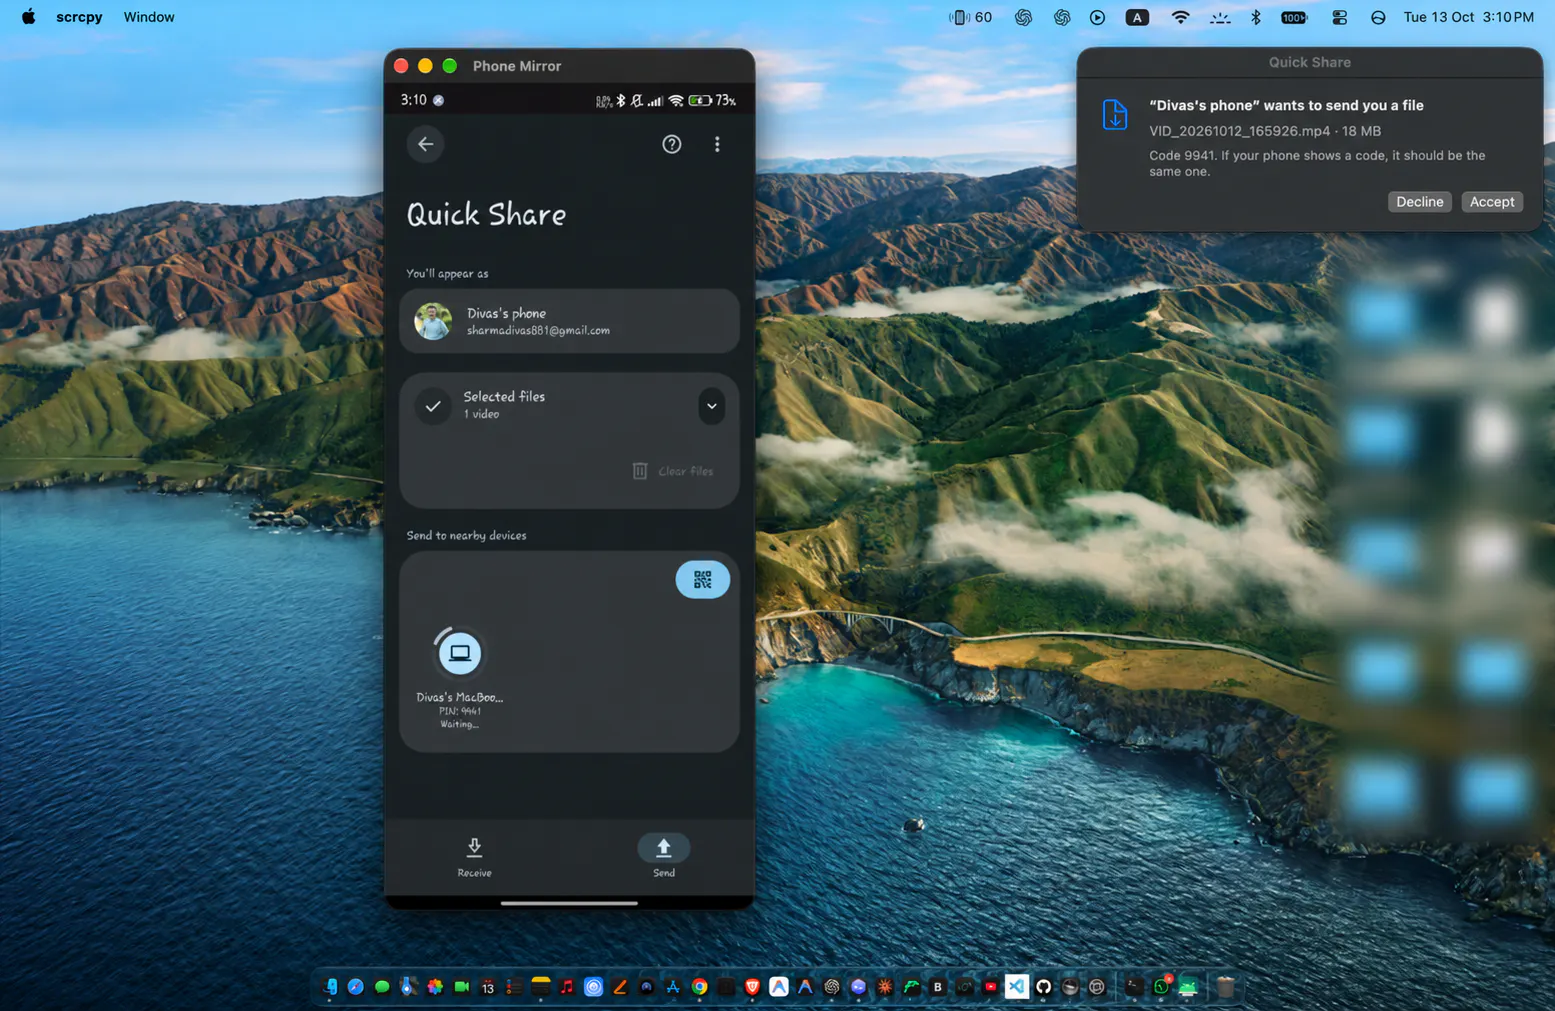The image size is (1555, 1011).
Task: Launch Visual Studio Code from the Dock
Action: click(x=1016, y=987)
